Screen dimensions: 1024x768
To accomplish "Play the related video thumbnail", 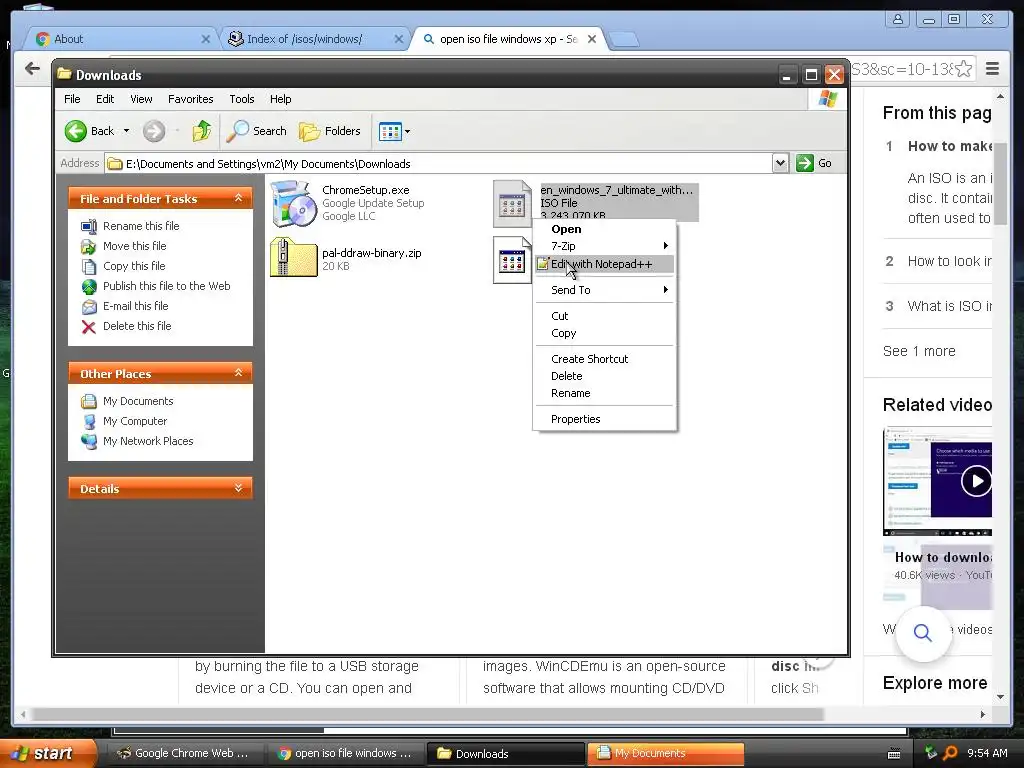I will point(976,481).
